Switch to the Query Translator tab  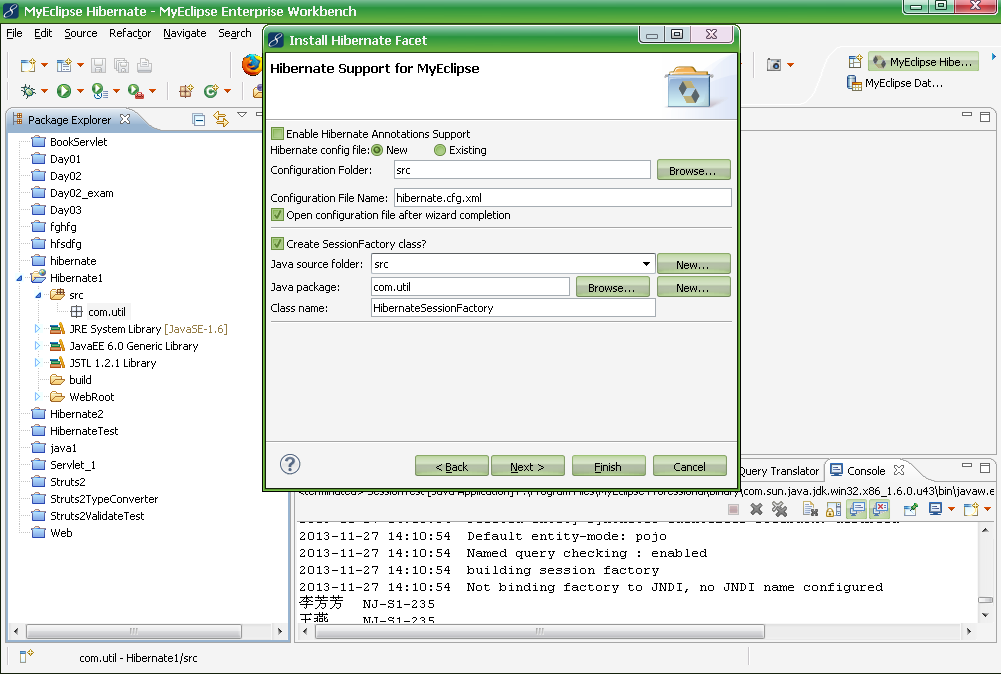[x=779, y=471]
